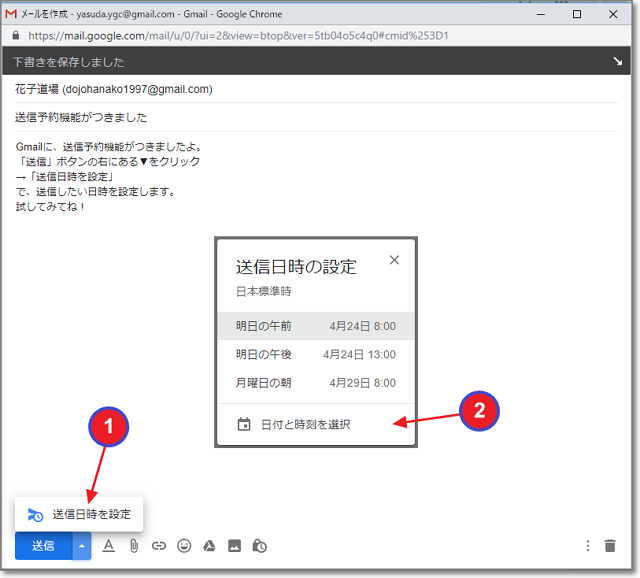The height and width of the screenshot is (578, 640).
Task: Choose 月曜日の朝 4月29日 8:00 option
Action: 315,382
